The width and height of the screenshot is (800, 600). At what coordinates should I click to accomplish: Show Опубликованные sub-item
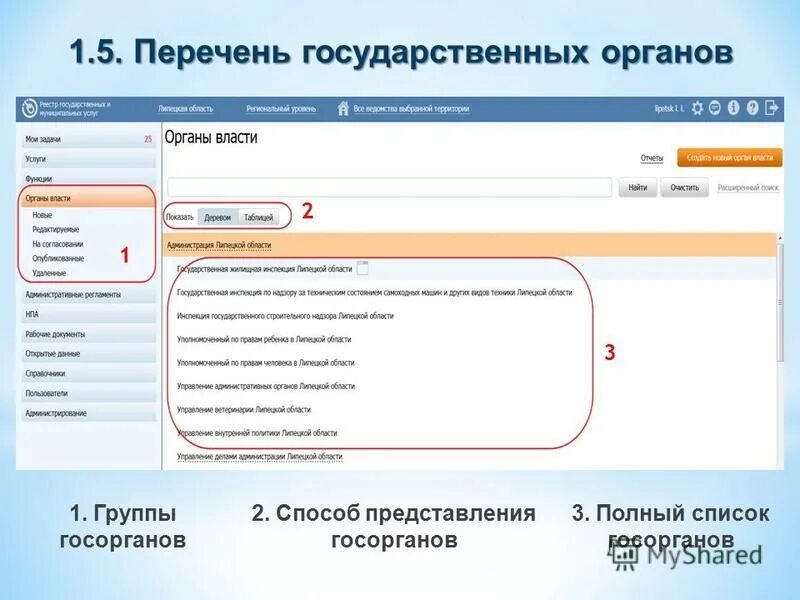[58, 259]
